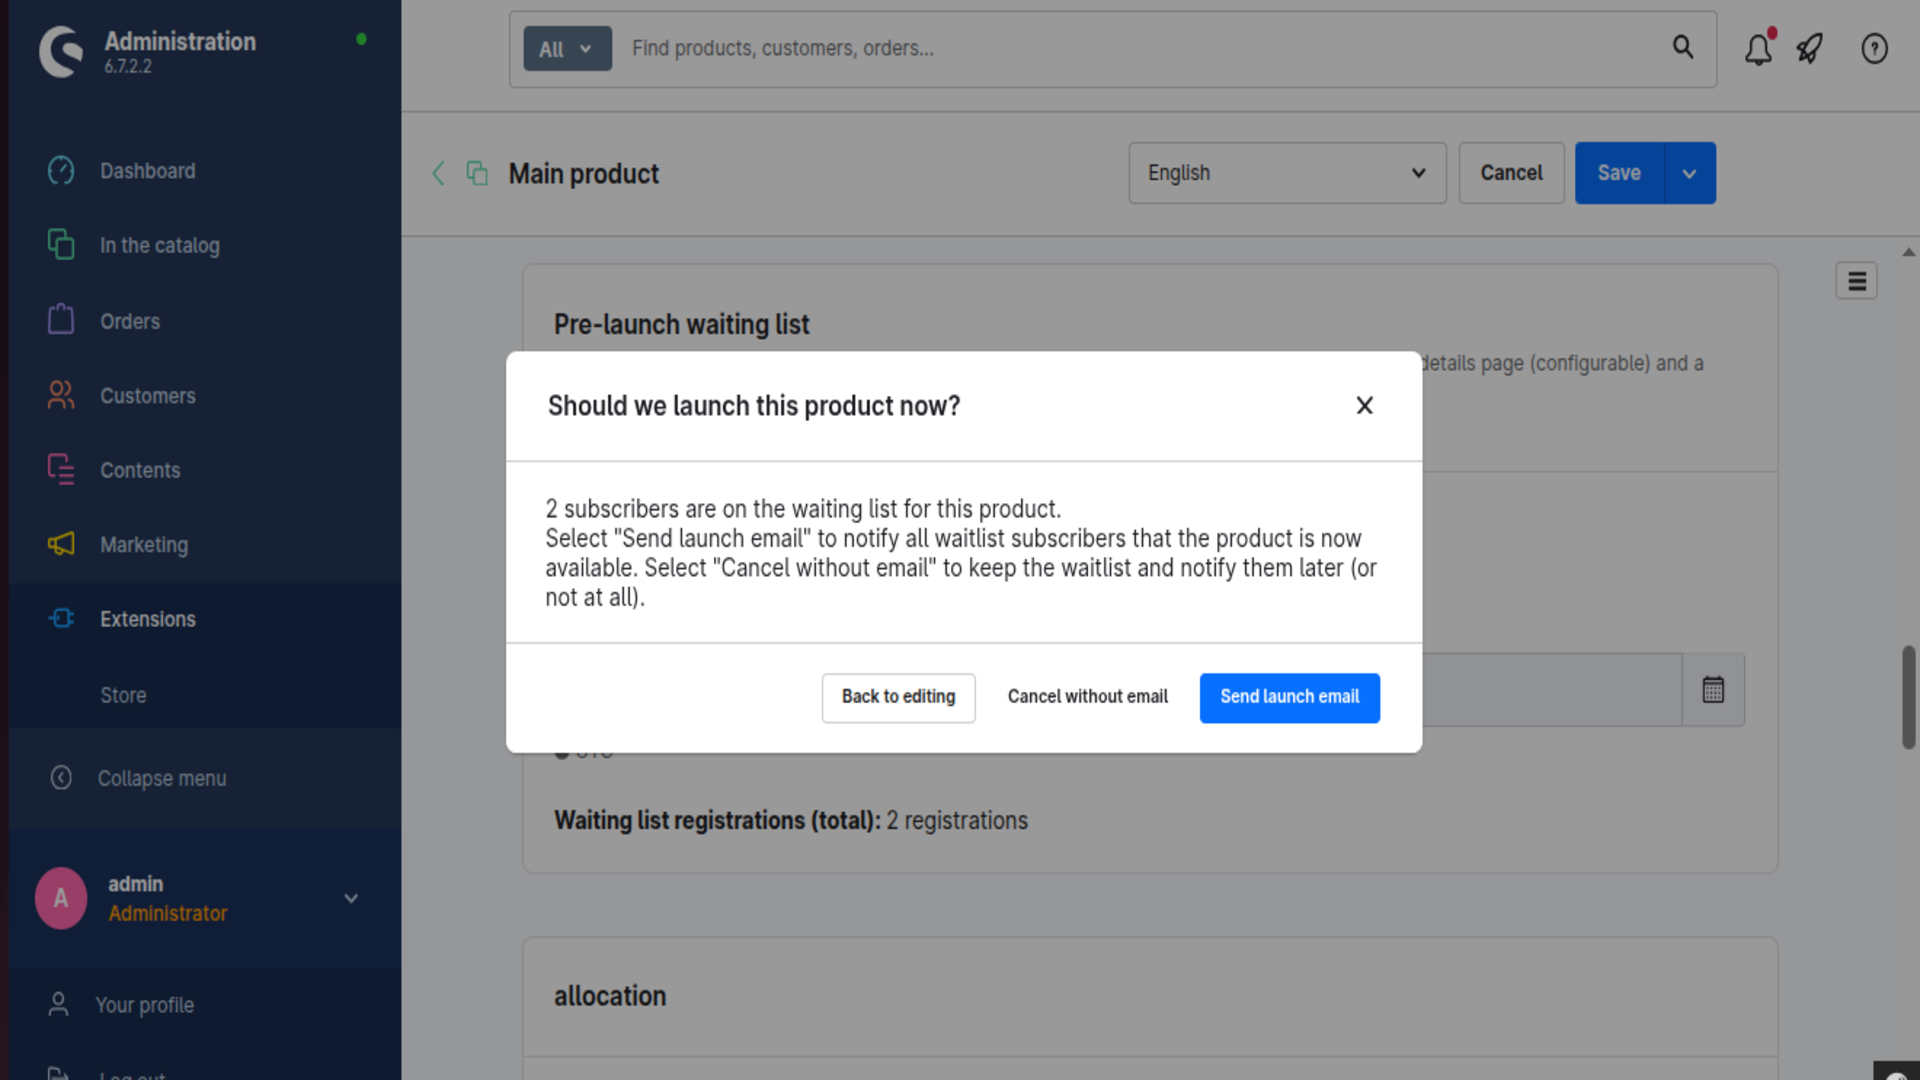Click the Contents layout icon
1920x1080 pixels.
61,469
